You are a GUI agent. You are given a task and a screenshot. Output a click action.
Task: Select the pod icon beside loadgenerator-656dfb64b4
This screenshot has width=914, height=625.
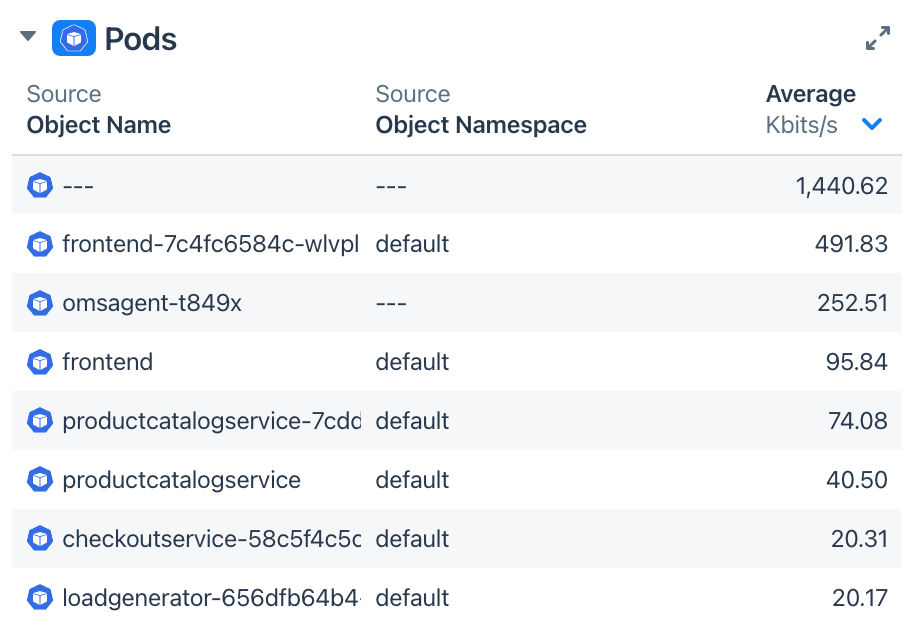(x=39, y=597)
